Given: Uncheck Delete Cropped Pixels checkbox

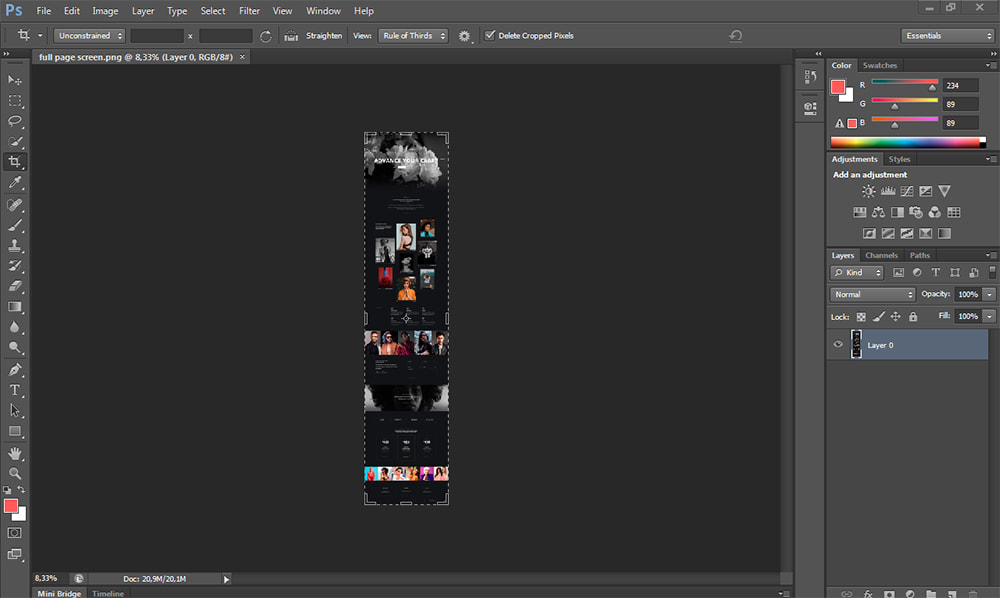Looking at the screenshot, I should [490, 36].
